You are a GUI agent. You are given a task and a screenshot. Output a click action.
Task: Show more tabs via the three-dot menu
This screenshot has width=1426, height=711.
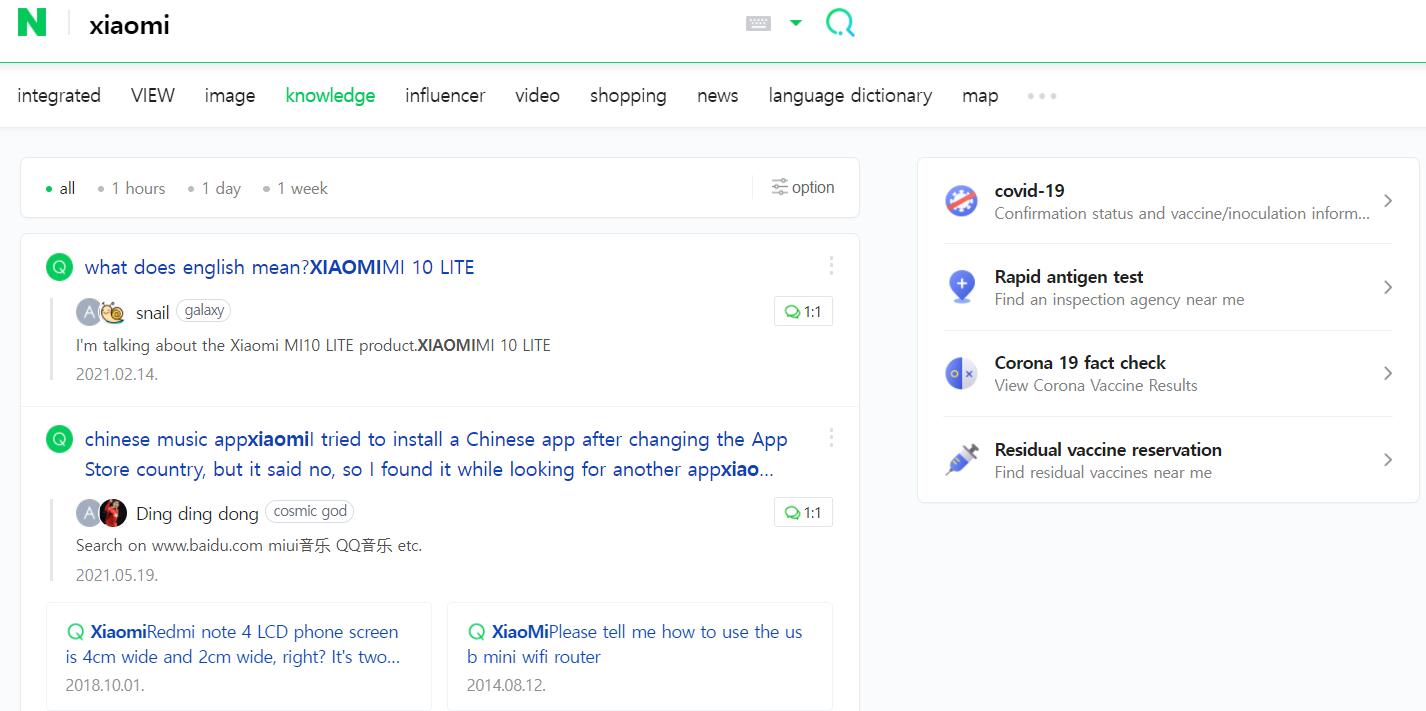(x=1042, y=96)
